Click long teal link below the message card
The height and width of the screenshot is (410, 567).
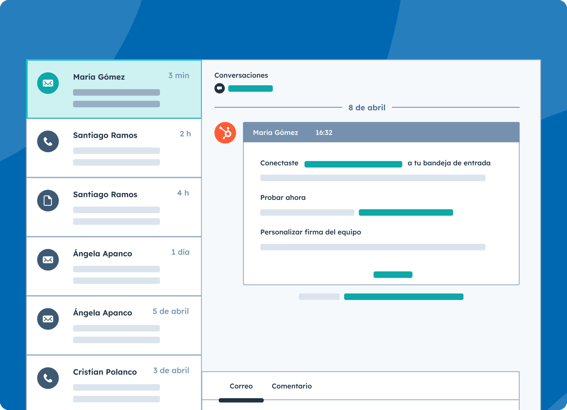click(x=404, y=297)
